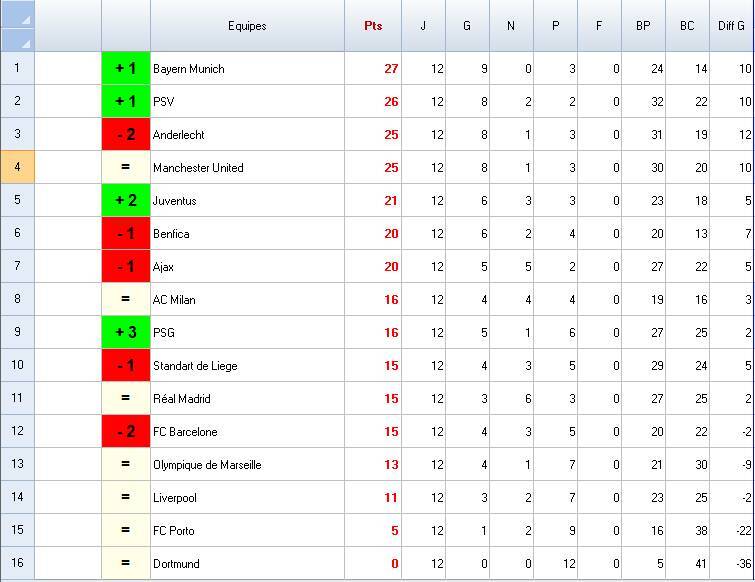The image size is (755, 582).
Task: Click row header number 16
Action: (x=17, y=563)
